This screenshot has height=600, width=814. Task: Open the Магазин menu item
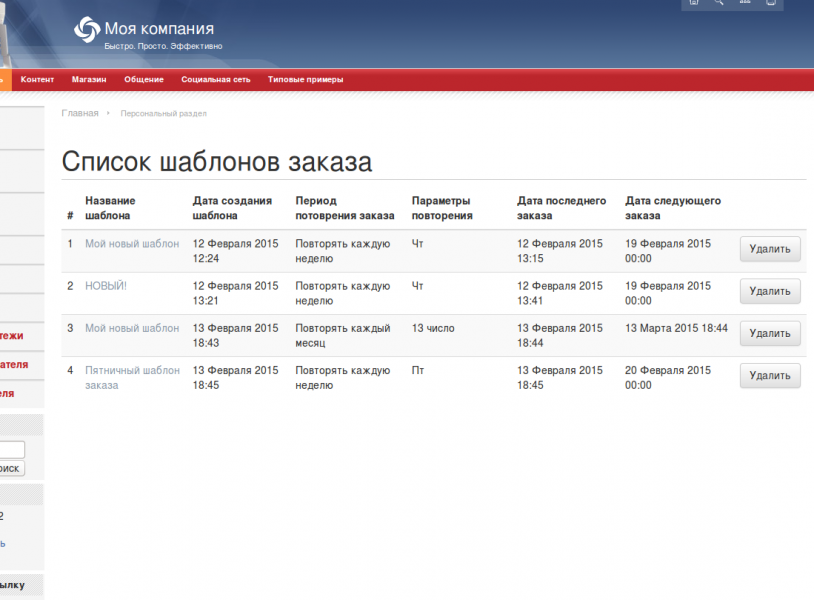[x=89, y=80]
